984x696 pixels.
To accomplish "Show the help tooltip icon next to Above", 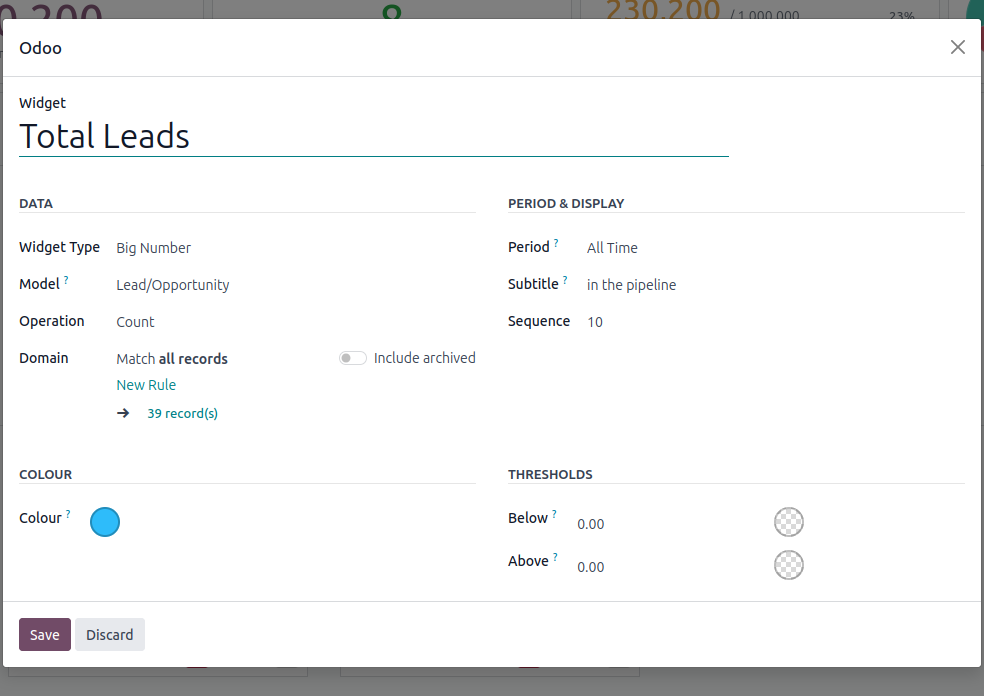I will tap(555, 557).
